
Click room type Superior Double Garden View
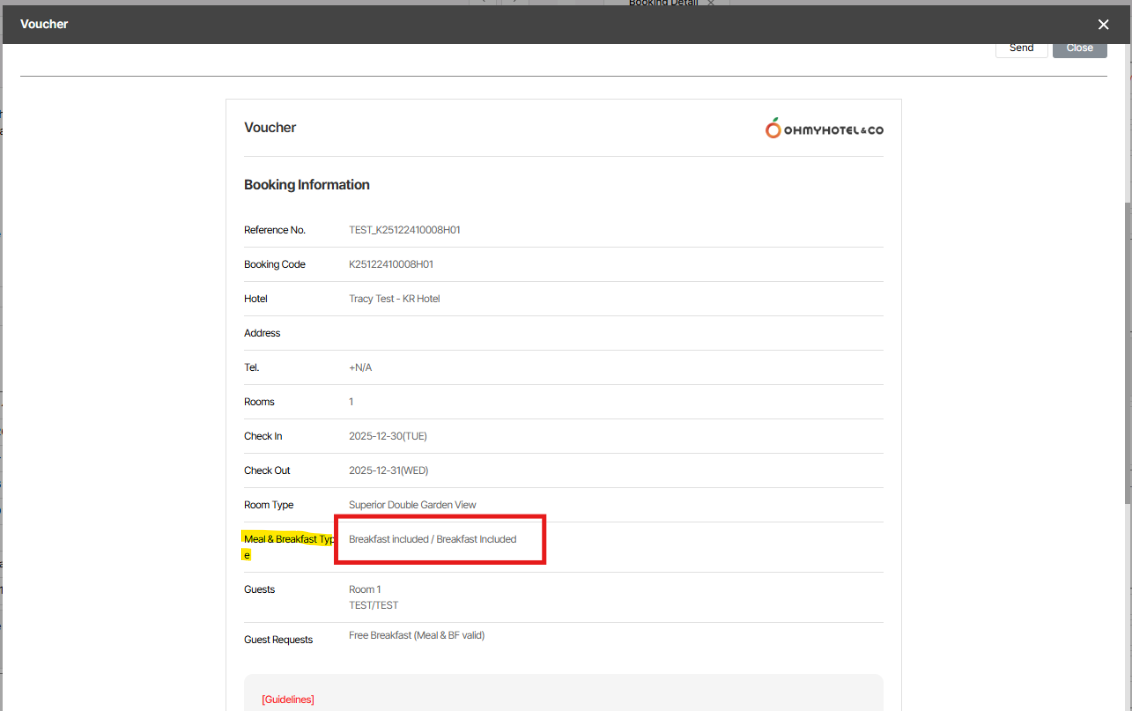coord(413,504)
